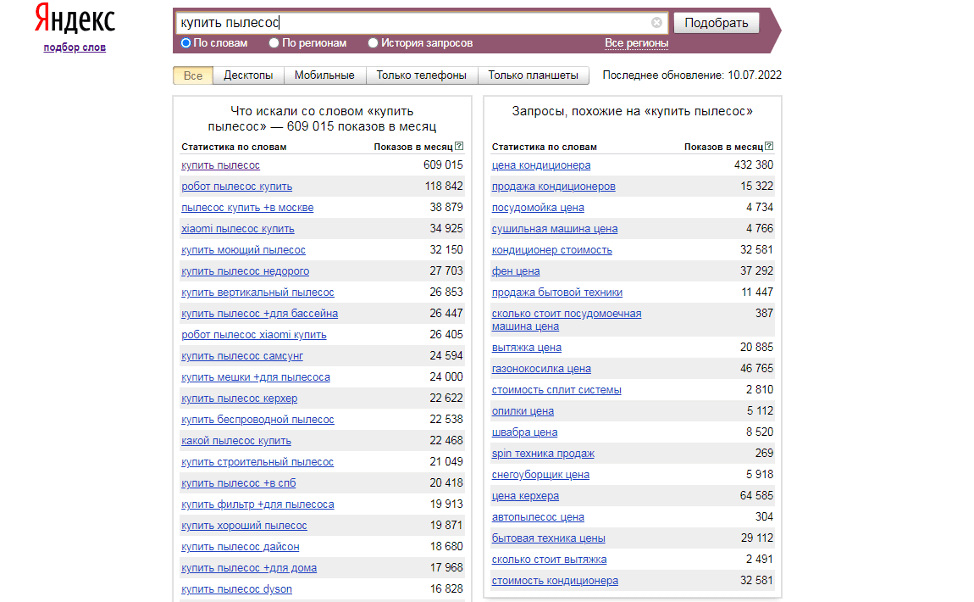The width and height of the screenshot is (974, 602).
Task: Open 'стоимость кондиционера' link
Action: click(x=555, y=580)
